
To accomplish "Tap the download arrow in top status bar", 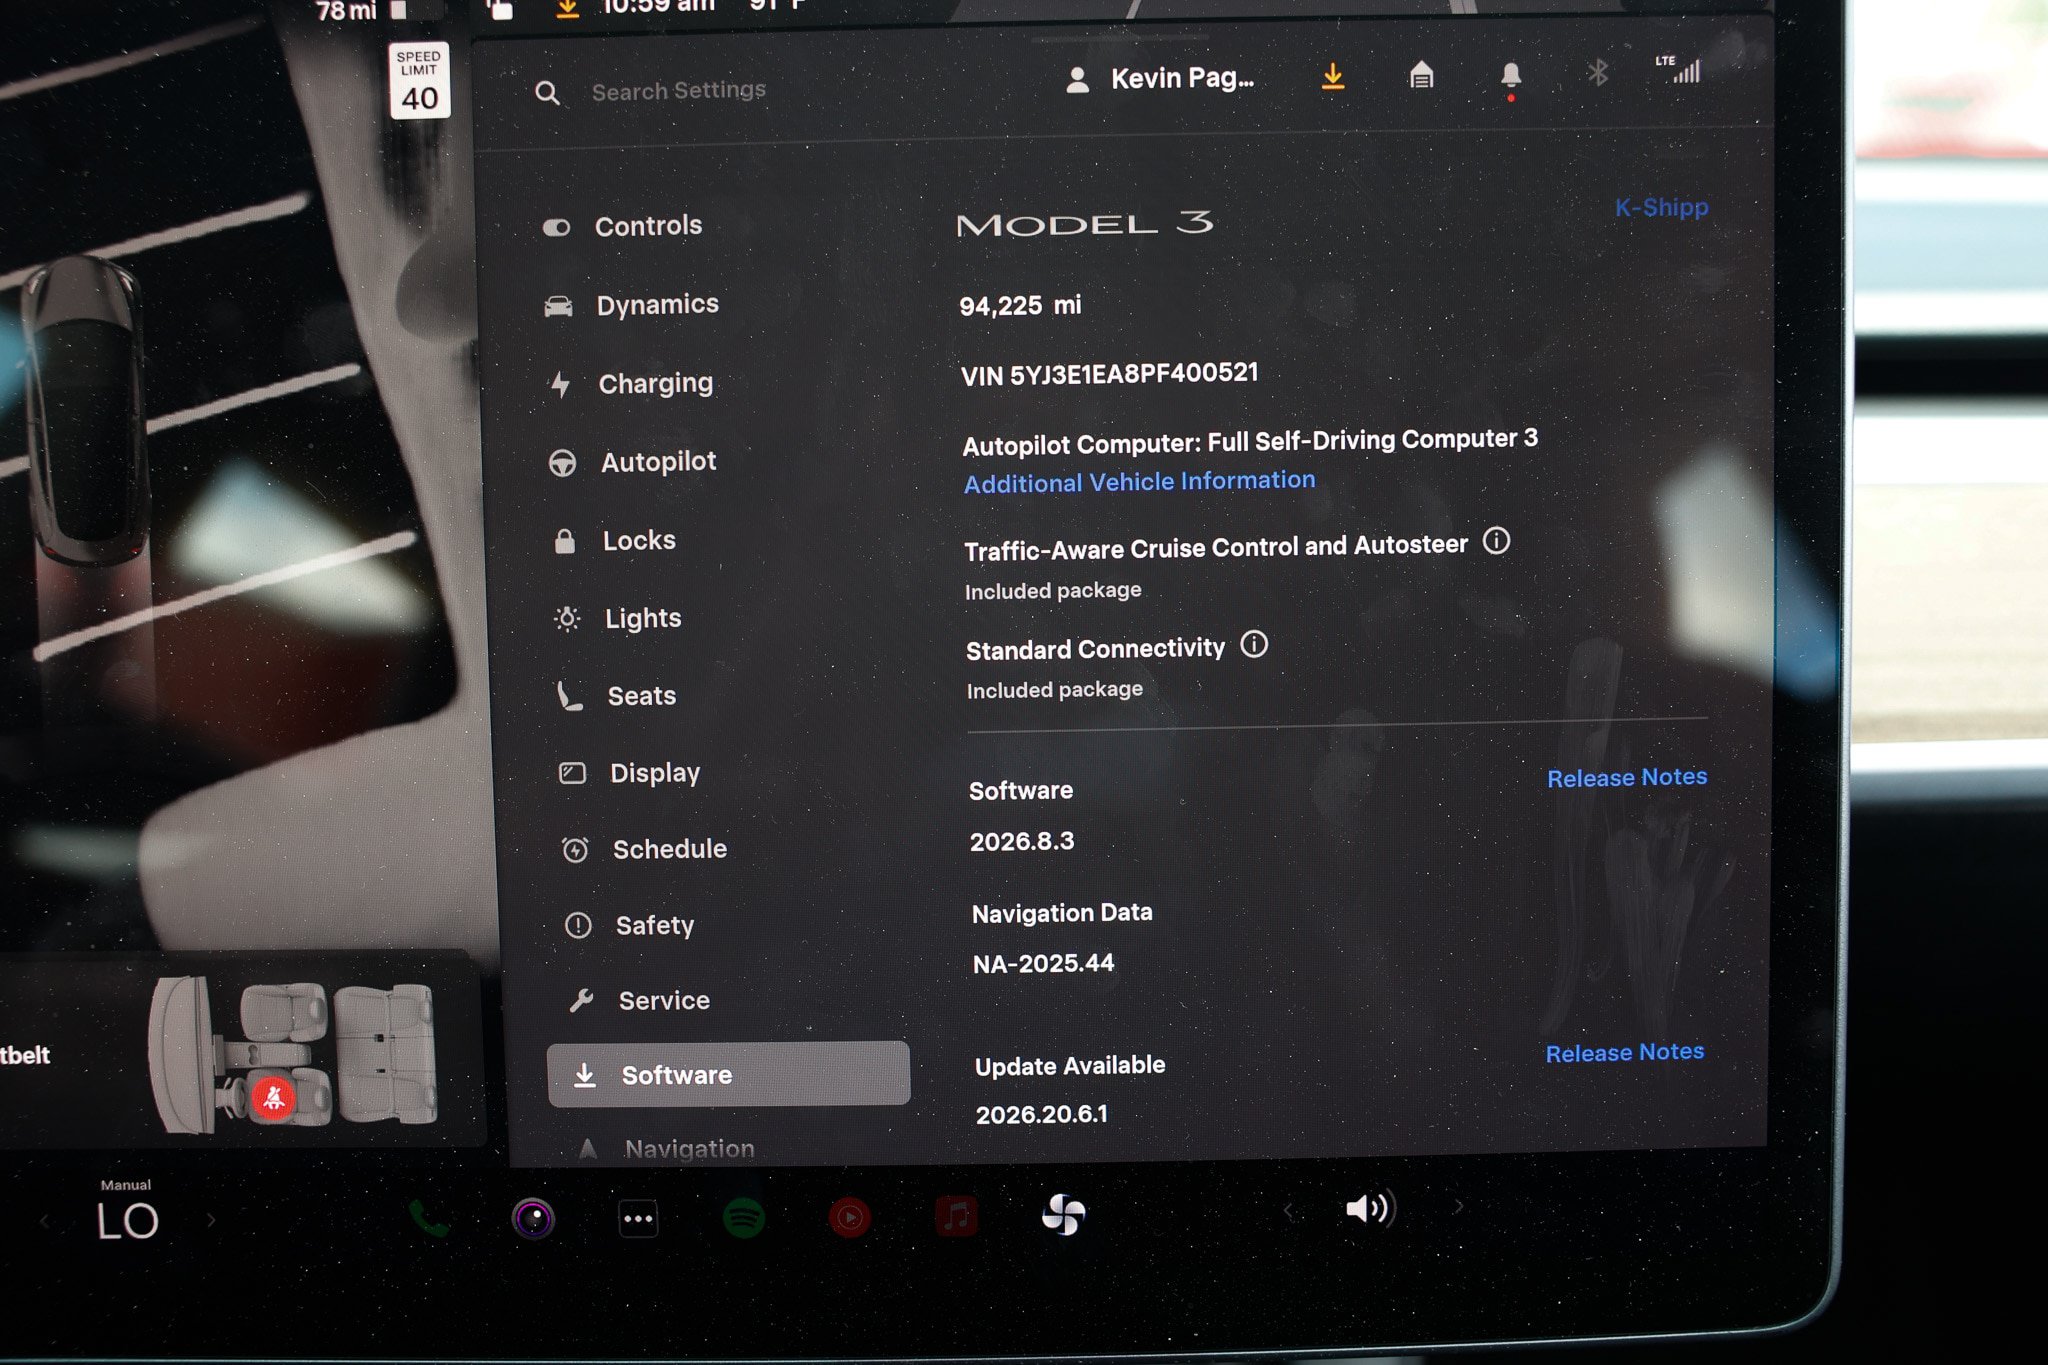I will pyautogui.click(x=567, y=9).
